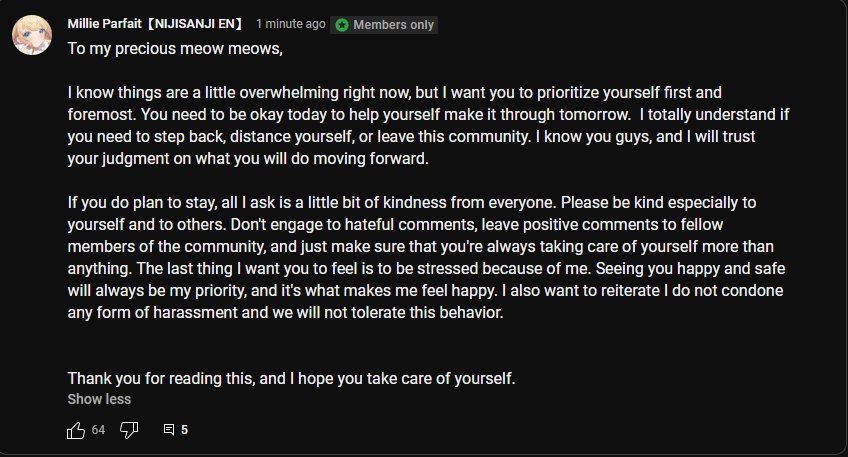Click the like count 64
Image resolution: width=848 pixels, height=457 pixels.
point(98,430)
